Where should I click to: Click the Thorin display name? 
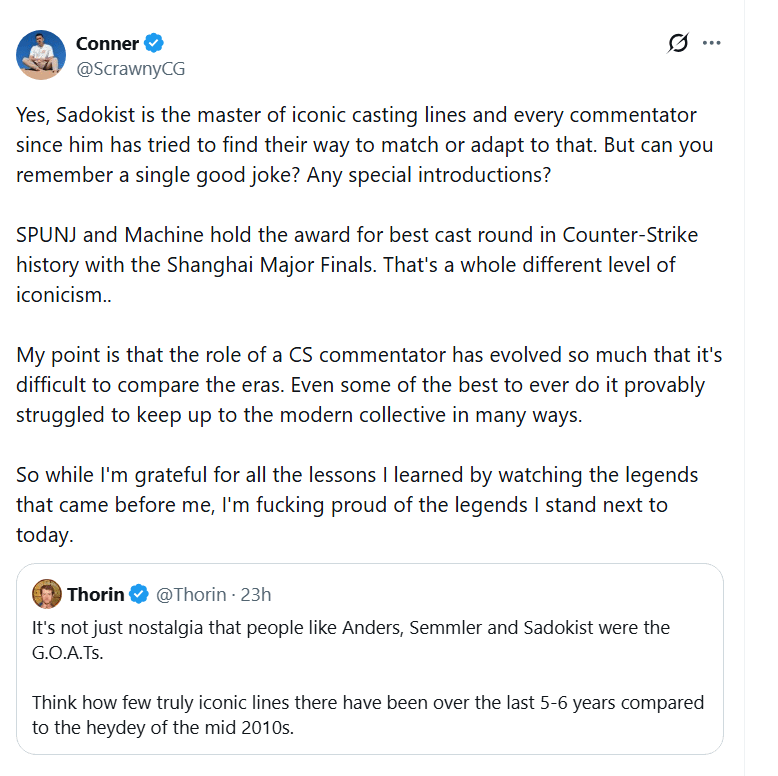click(95, 595)
